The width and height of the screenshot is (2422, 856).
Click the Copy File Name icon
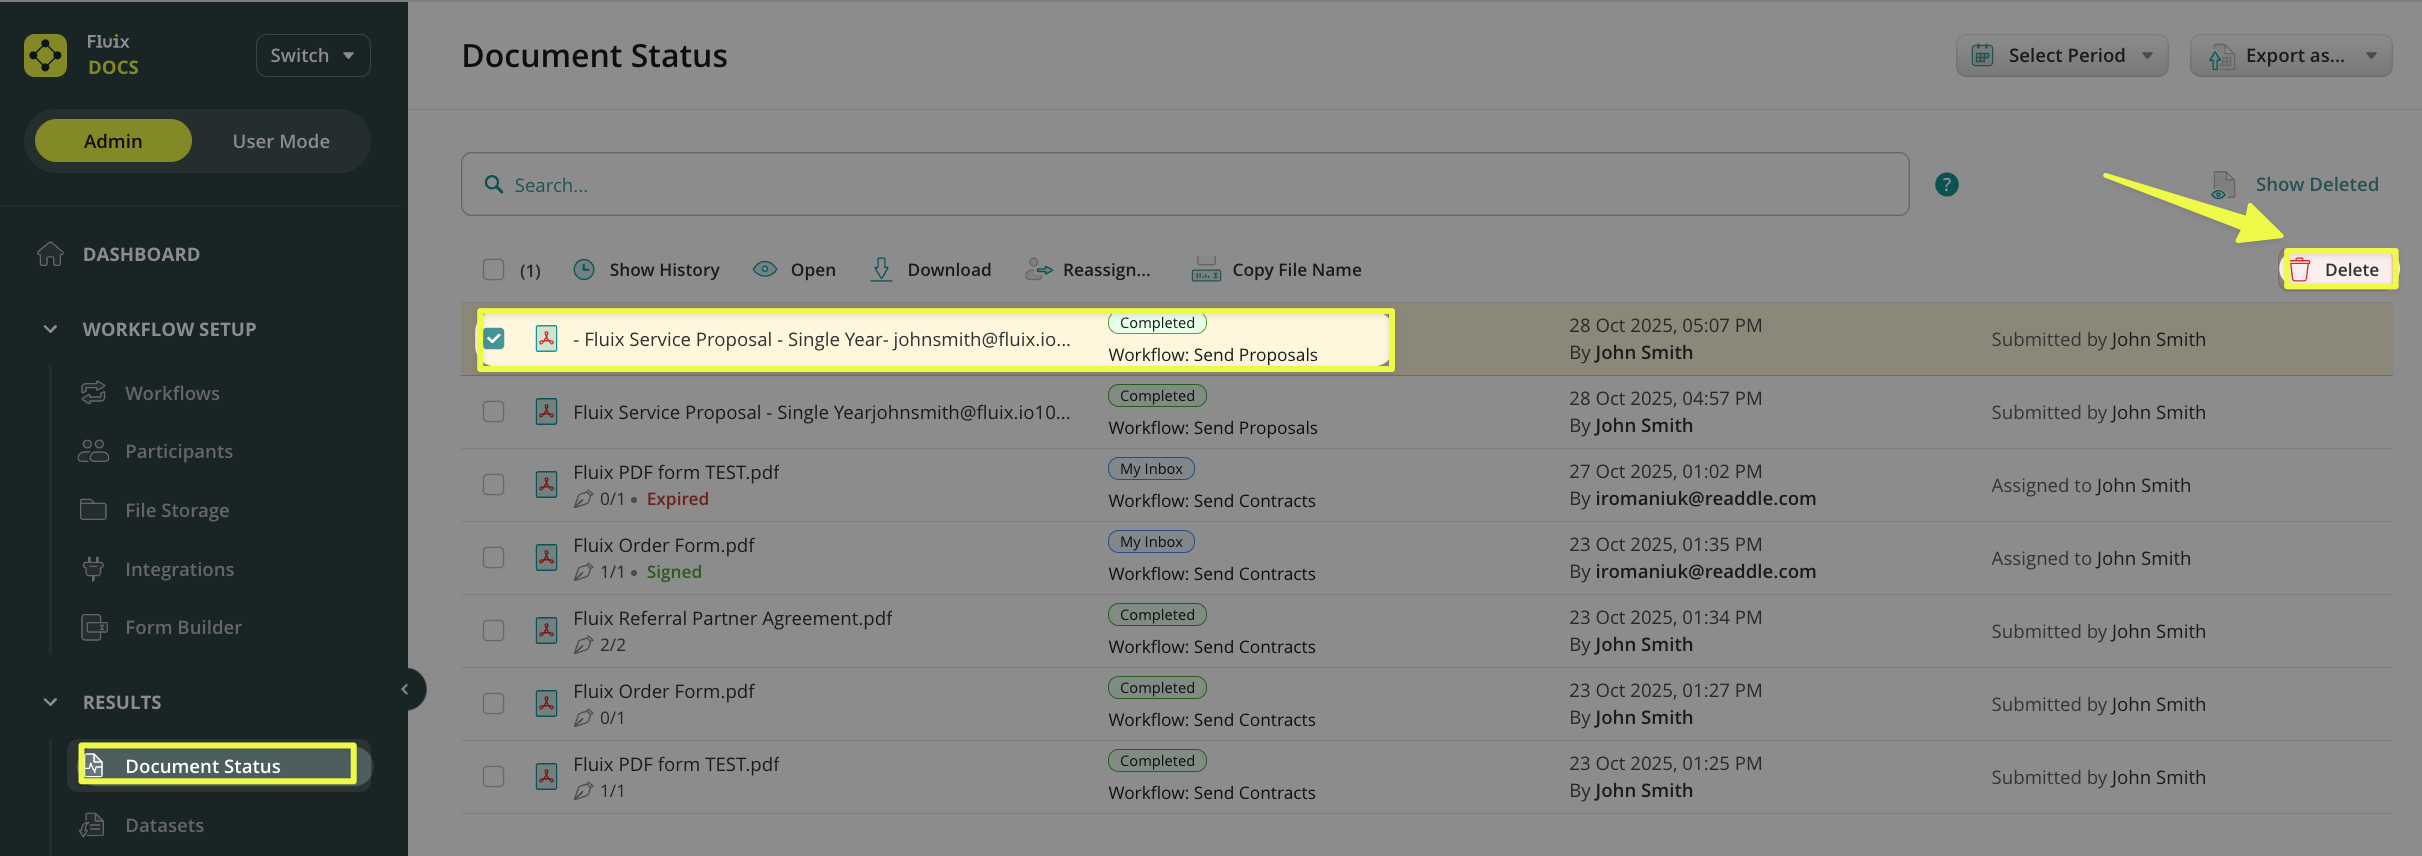(1205, 270)
